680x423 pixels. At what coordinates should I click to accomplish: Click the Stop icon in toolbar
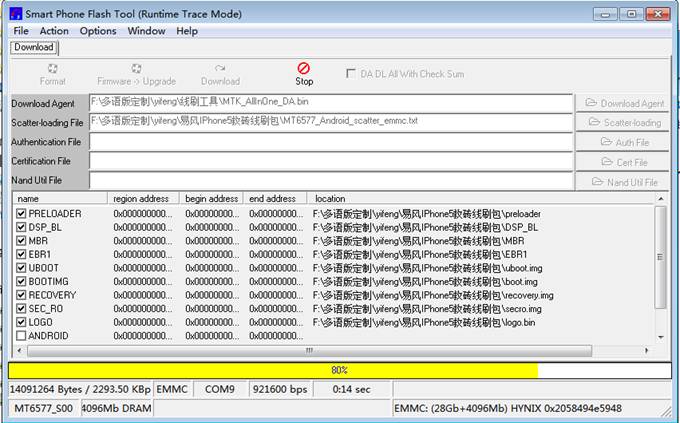coord(304,69)
